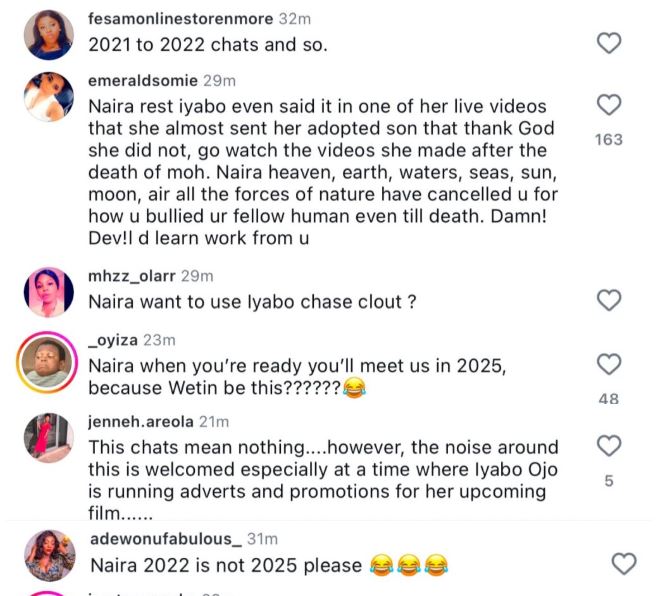Open the emeraldsomie username link
657x596 pixels.
click(142, 80)
